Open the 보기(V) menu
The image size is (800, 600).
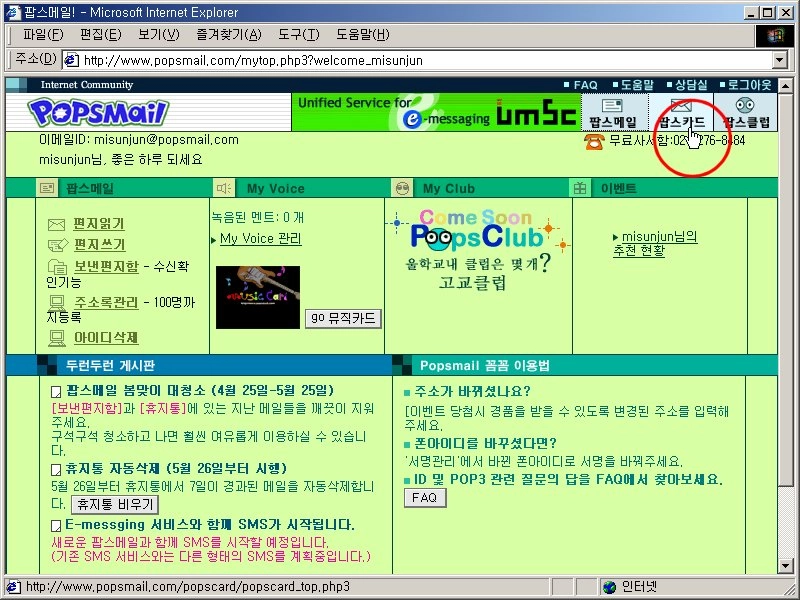tap(159, 35)
